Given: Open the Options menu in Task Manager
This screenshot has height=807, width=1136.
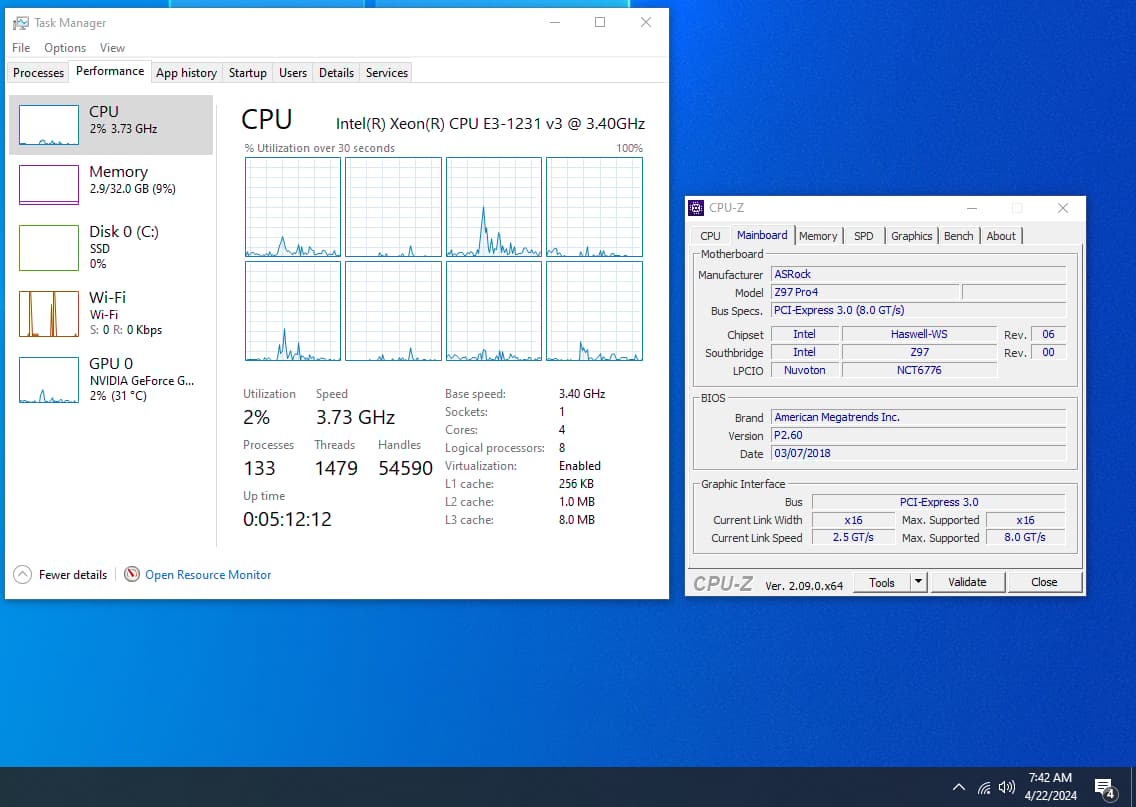Looking at the screenshot, I should tap(64, 48).
